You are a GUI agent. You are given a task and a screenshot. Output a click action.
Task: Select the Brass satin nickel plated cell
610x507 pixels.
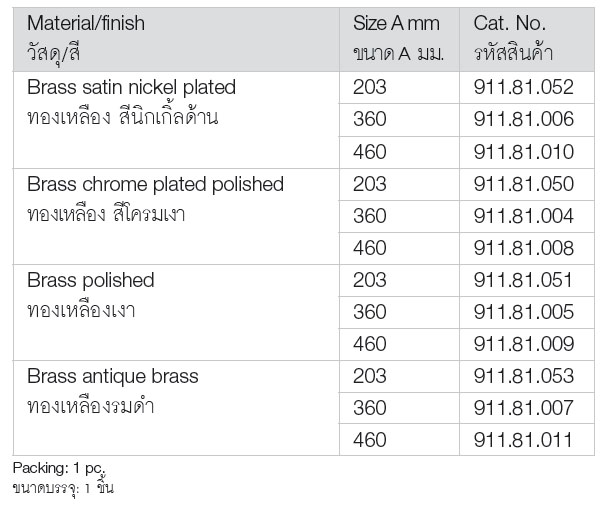tap(176, 120)
